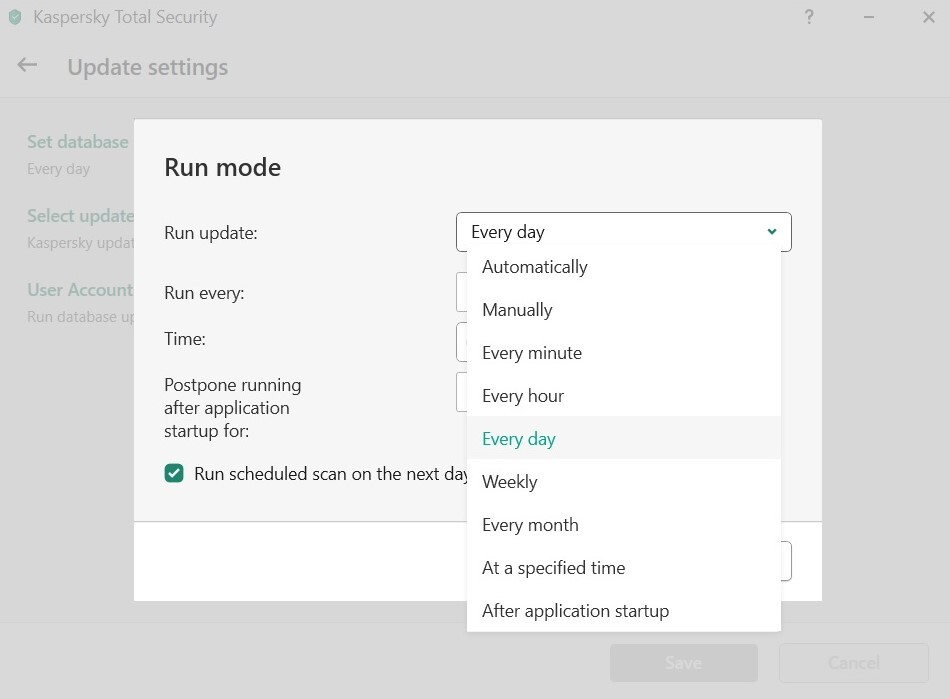Open Set database update run mode link

(78, 142)
